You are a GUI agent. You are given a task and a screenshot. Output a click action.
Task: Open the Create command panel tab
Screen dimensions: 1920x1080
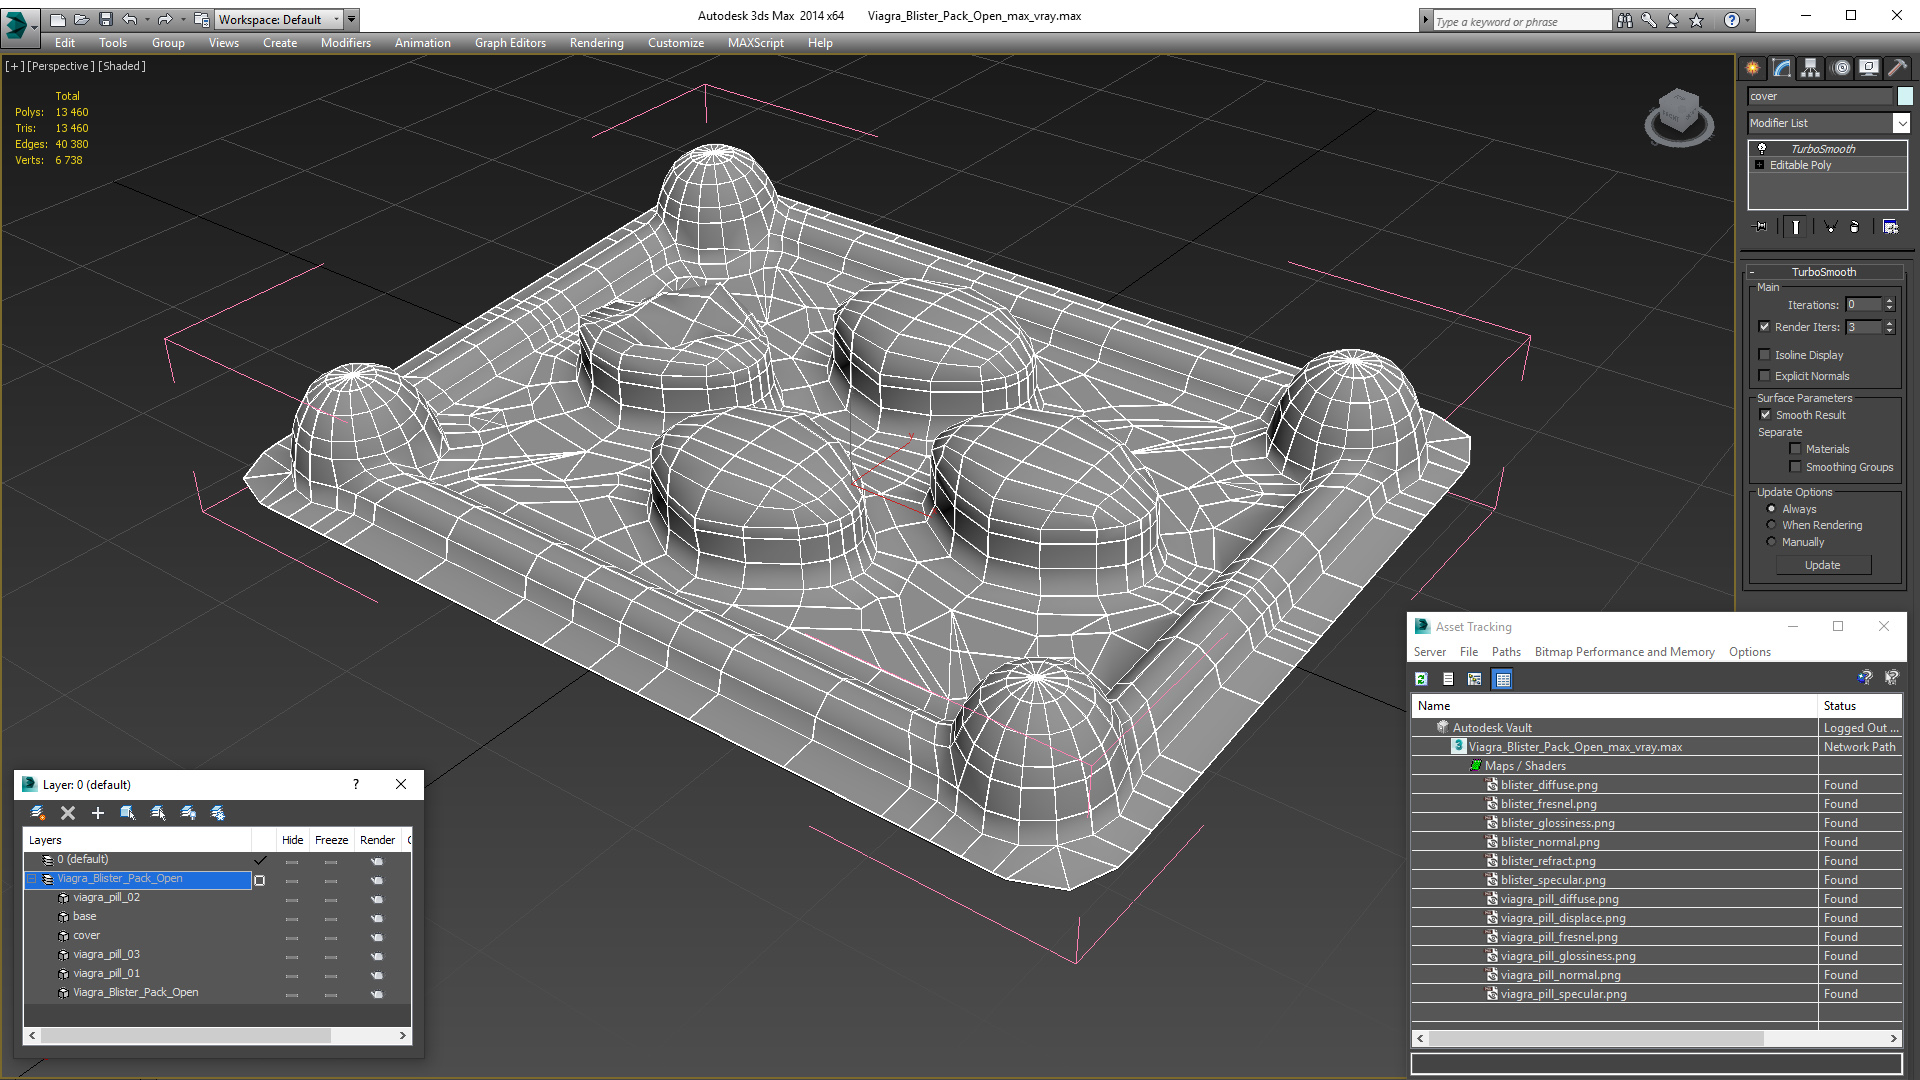coord(1753,68)
